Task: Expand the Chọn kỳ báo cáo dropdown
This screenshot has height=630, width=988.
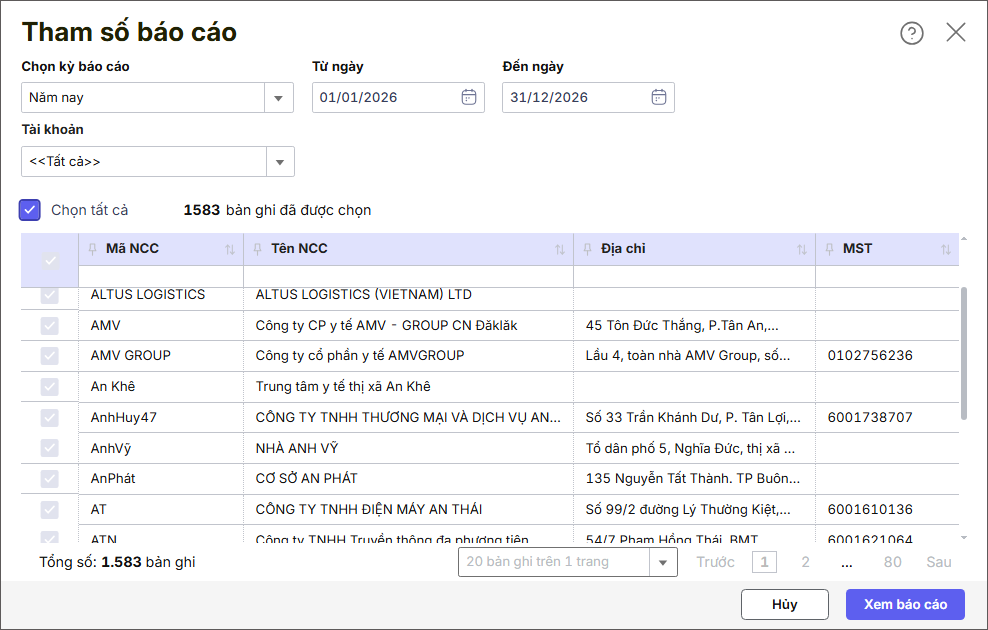Action: (x=279, y=98)
